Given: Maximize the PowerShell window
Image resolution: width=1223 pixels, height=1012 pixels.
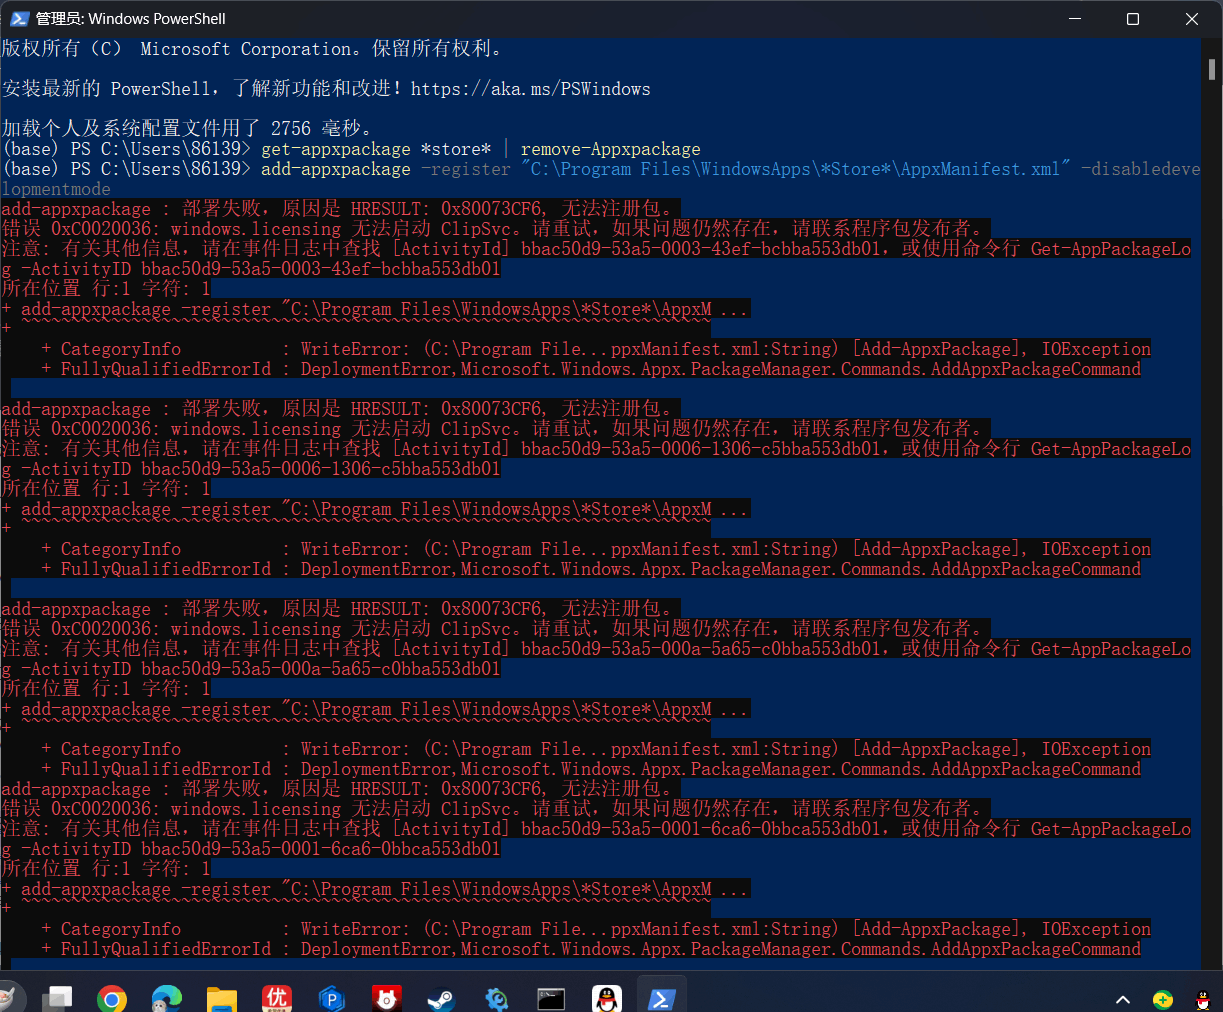Looking at the screenshot, I should [1133, 19].
